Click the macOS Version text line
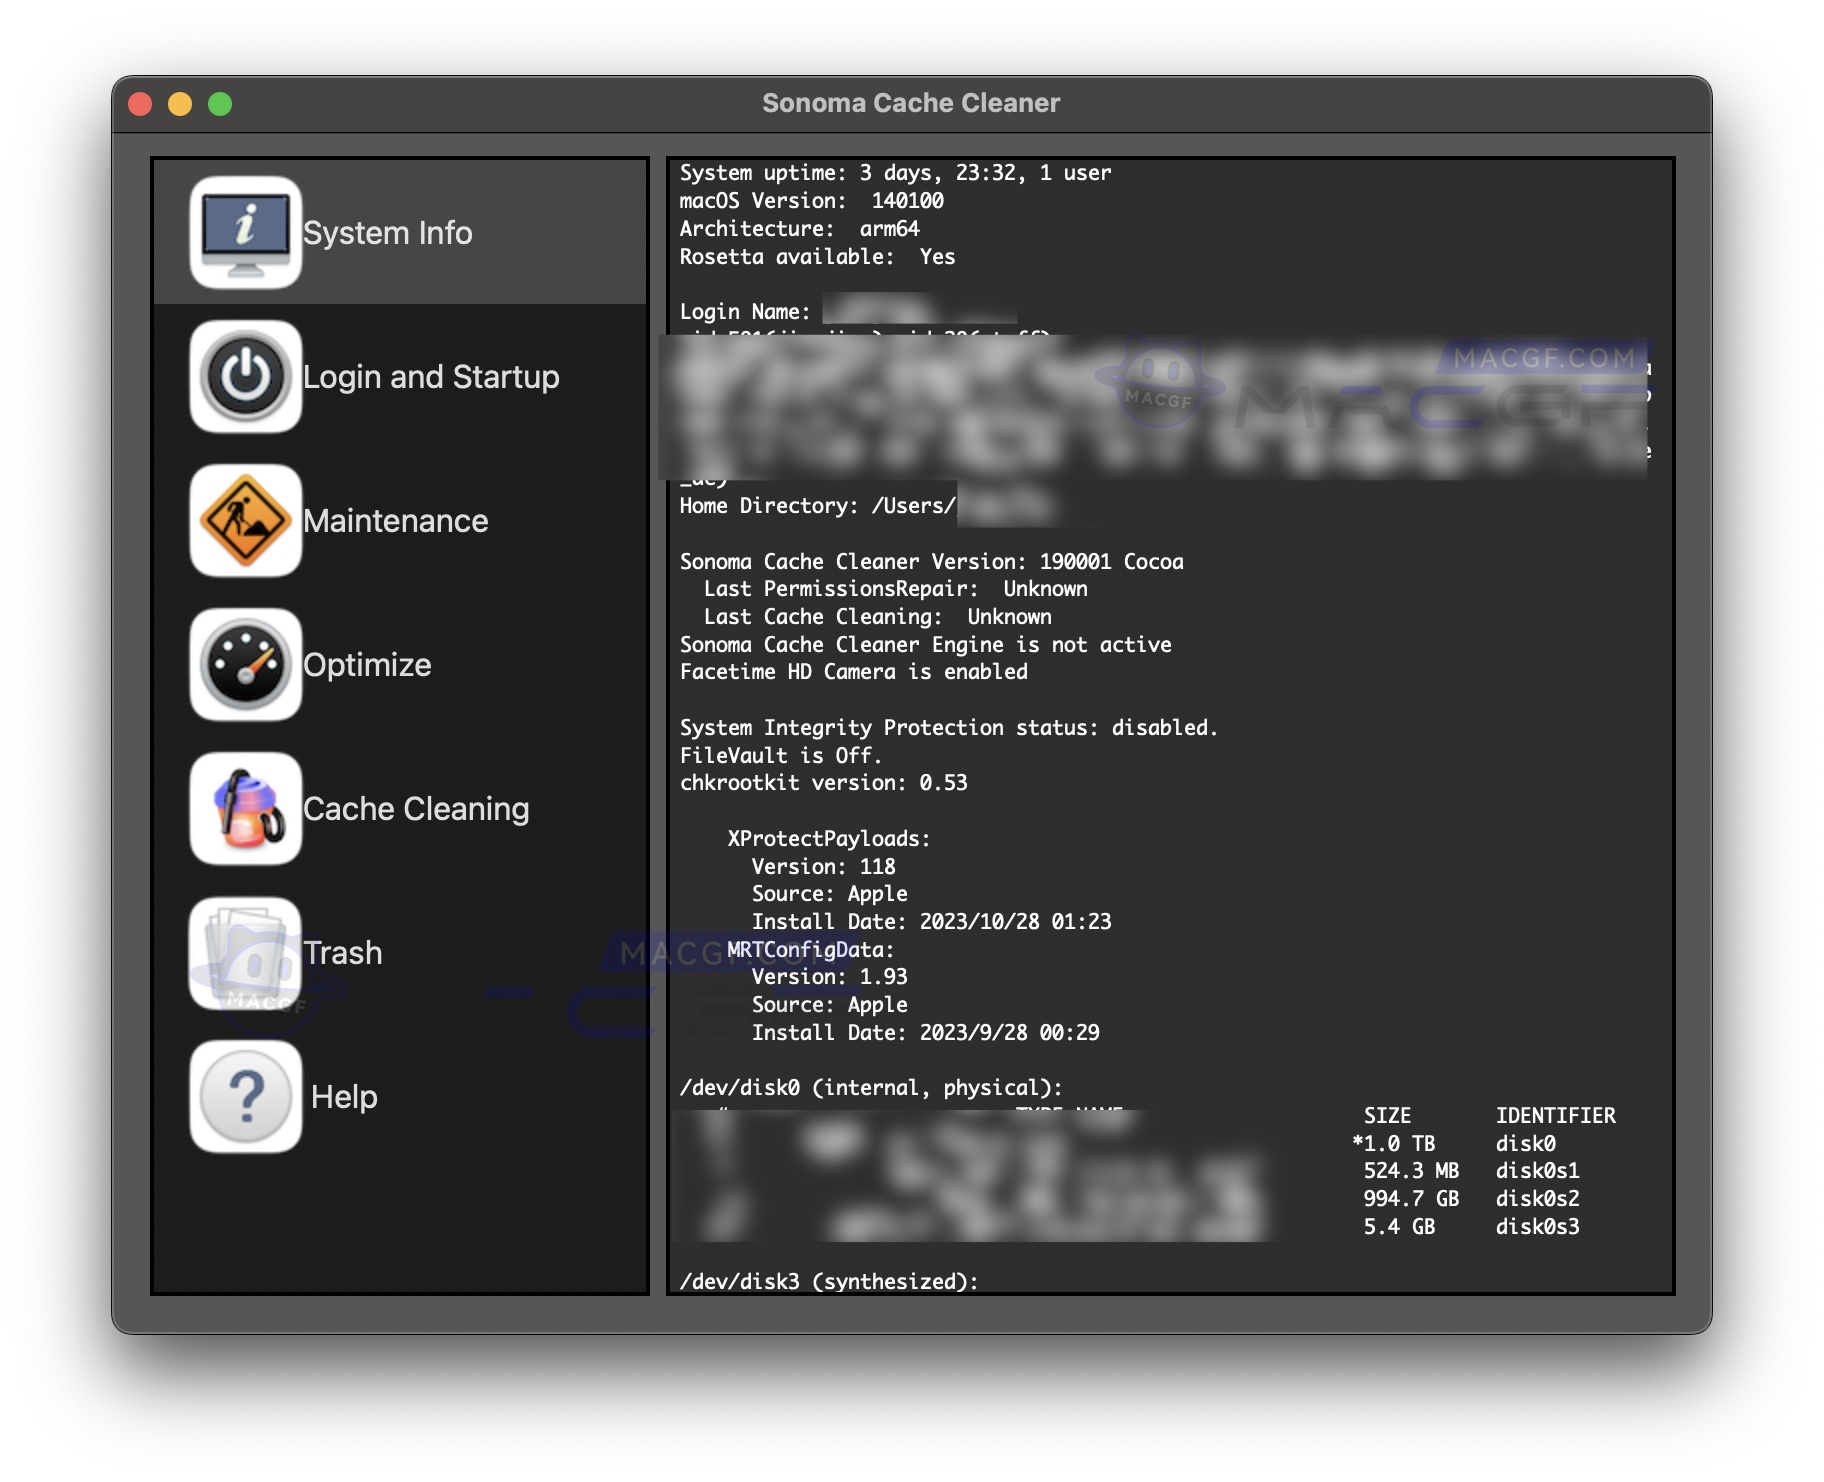 [812, 200]
